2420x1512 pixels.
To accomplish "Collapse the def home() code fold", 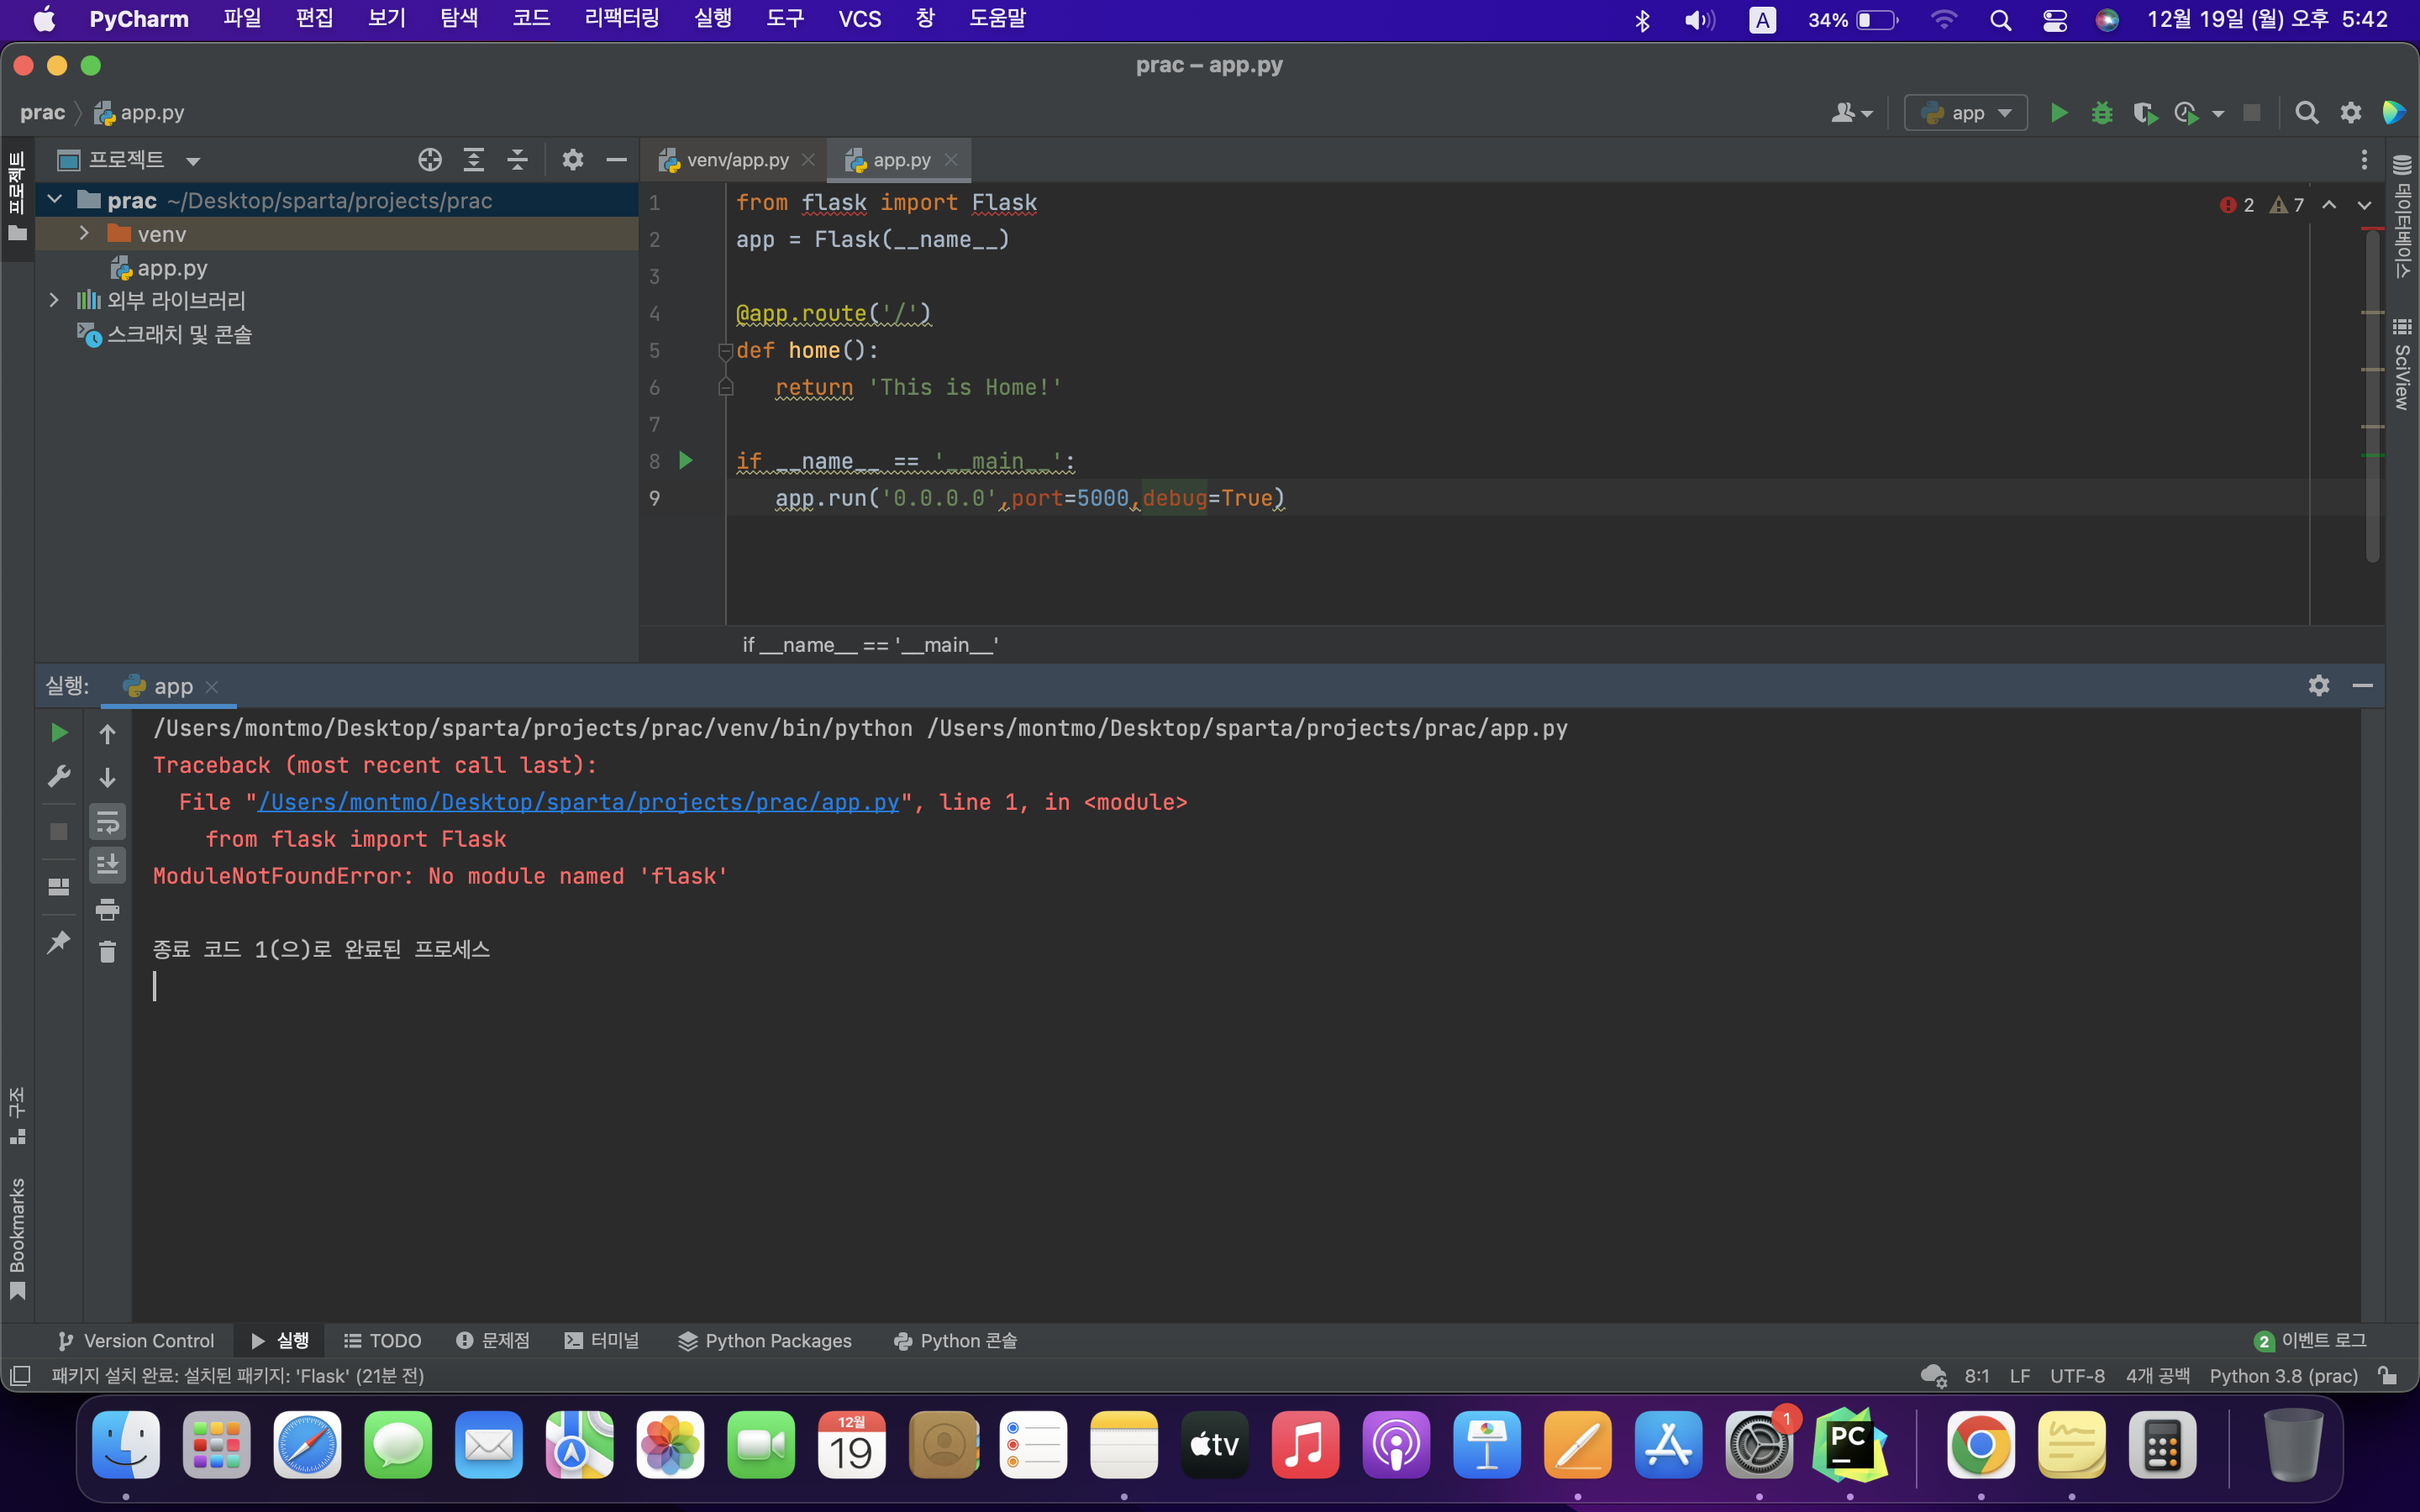I will point(726,351).
